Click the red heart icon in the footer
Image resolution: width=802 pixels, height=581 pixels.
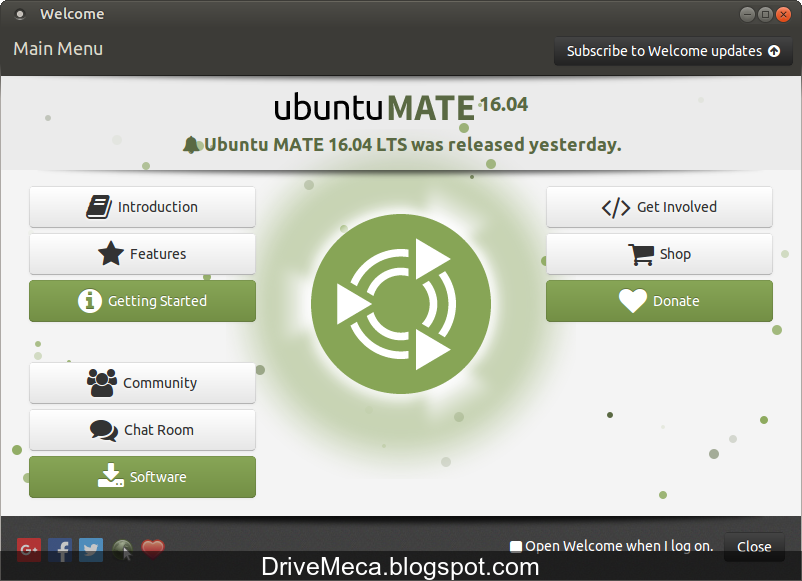(x=152, y=549)
